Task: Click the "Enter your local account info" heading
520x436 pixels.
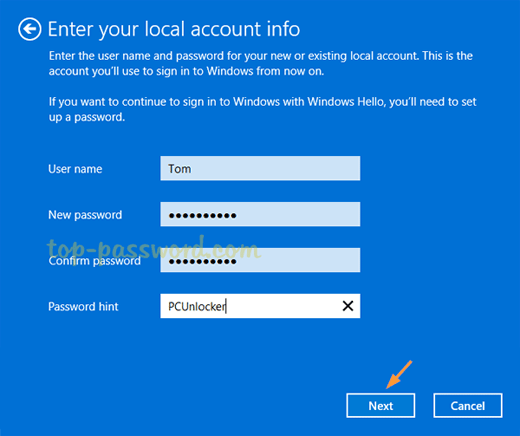Action: point(174,29)
